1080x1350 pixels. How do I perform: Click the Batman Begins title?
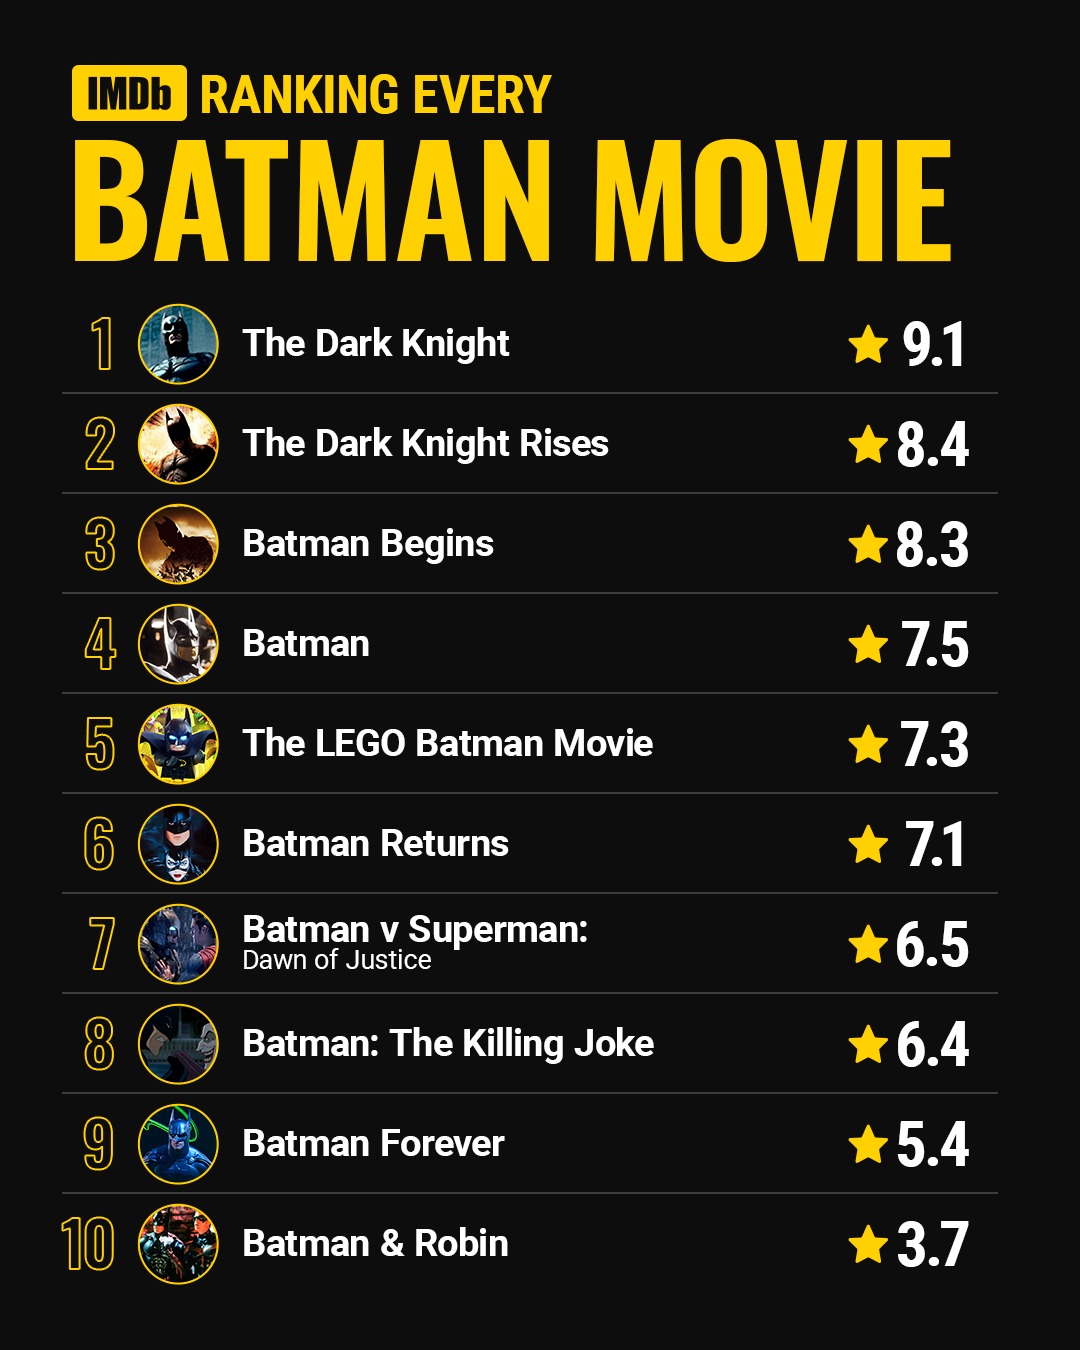coord(368,544)
